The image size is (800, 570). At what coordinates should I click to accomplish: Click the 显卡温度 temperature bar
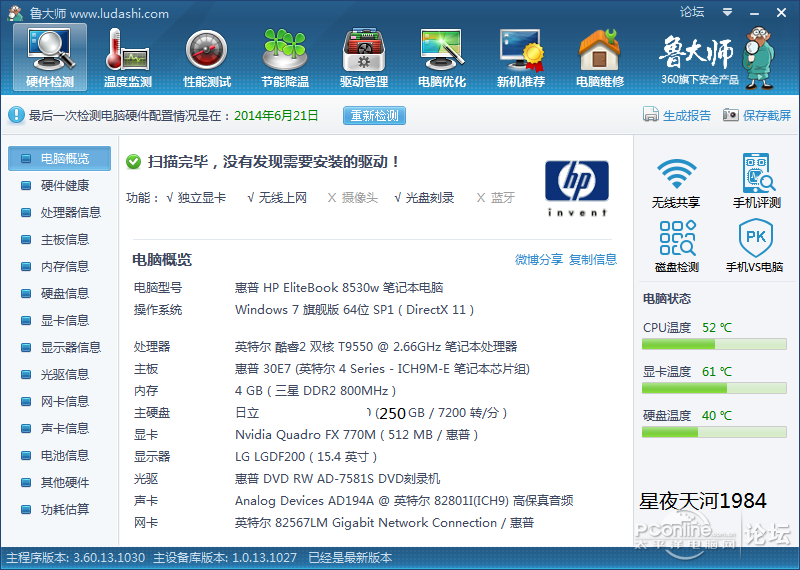pos(714,388)
